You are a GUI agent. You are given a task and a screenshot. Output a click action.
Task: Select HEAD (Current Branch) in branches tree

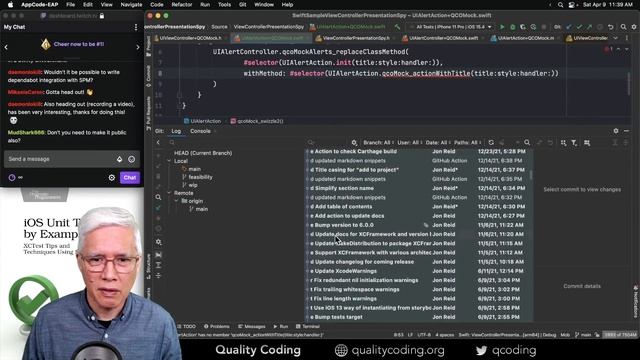203,153
